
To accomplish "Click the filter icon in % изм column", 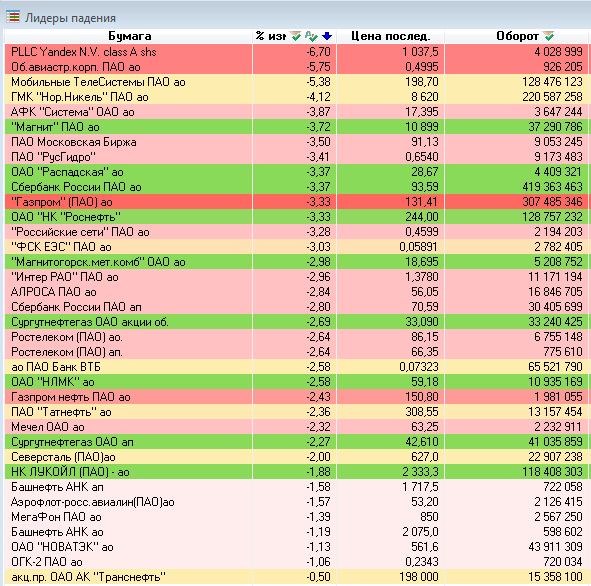I will 296,36.
